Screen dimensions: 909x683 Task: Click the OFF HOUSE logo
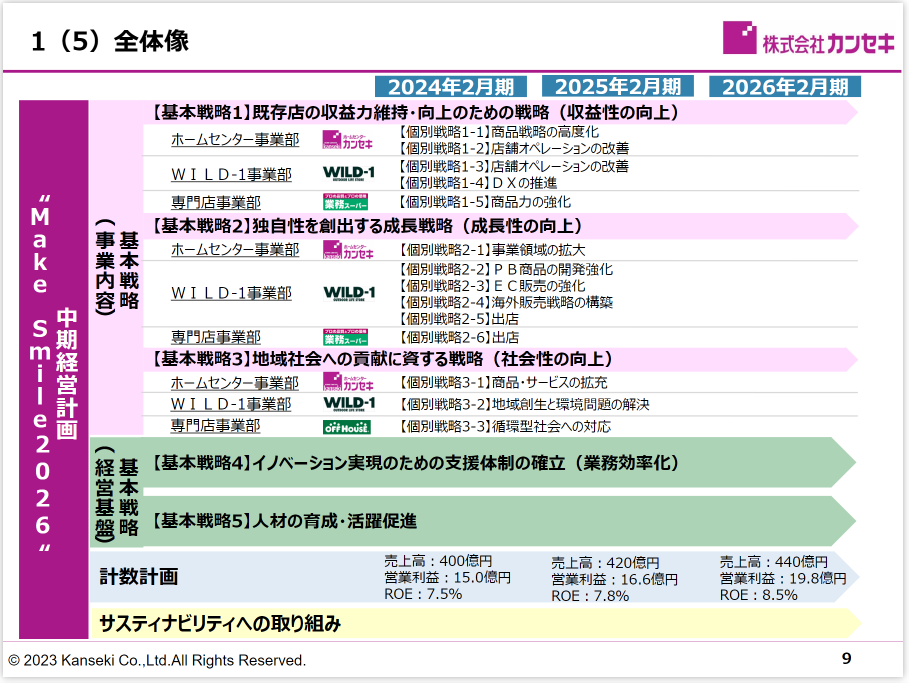point(346,427)
